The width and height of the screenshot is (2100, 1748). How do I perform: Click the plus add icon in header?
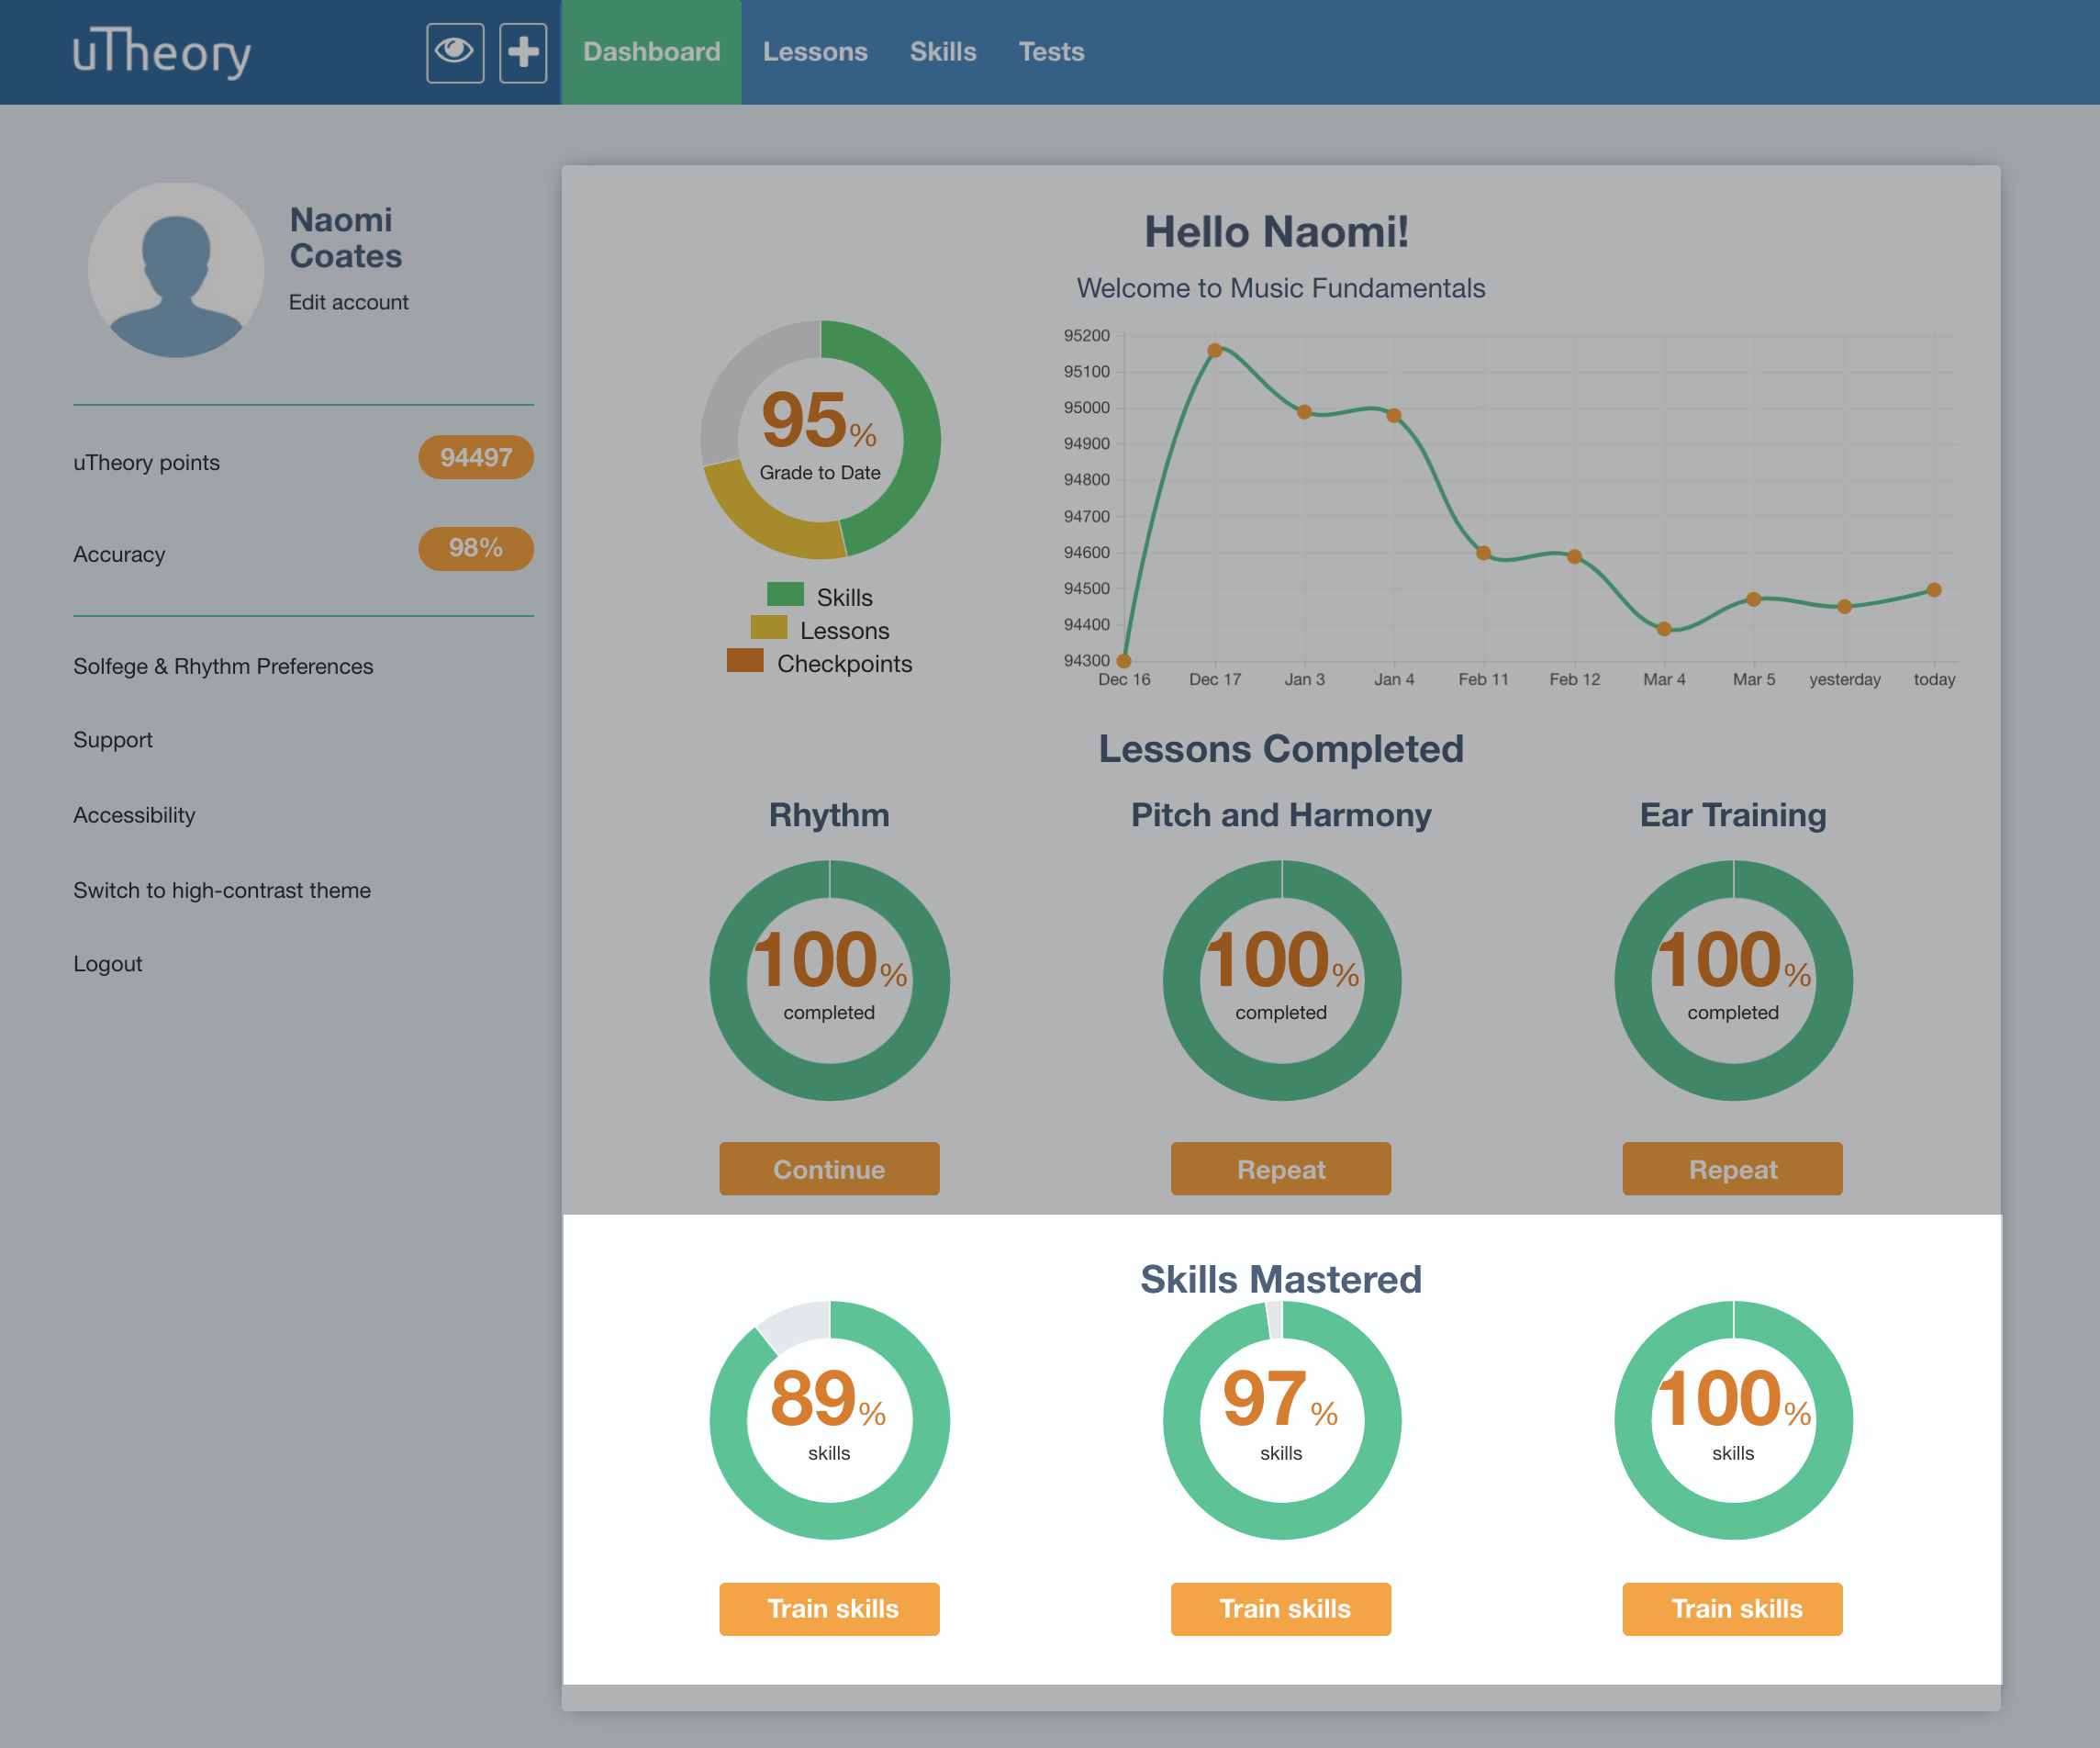[x=523, y=52]
